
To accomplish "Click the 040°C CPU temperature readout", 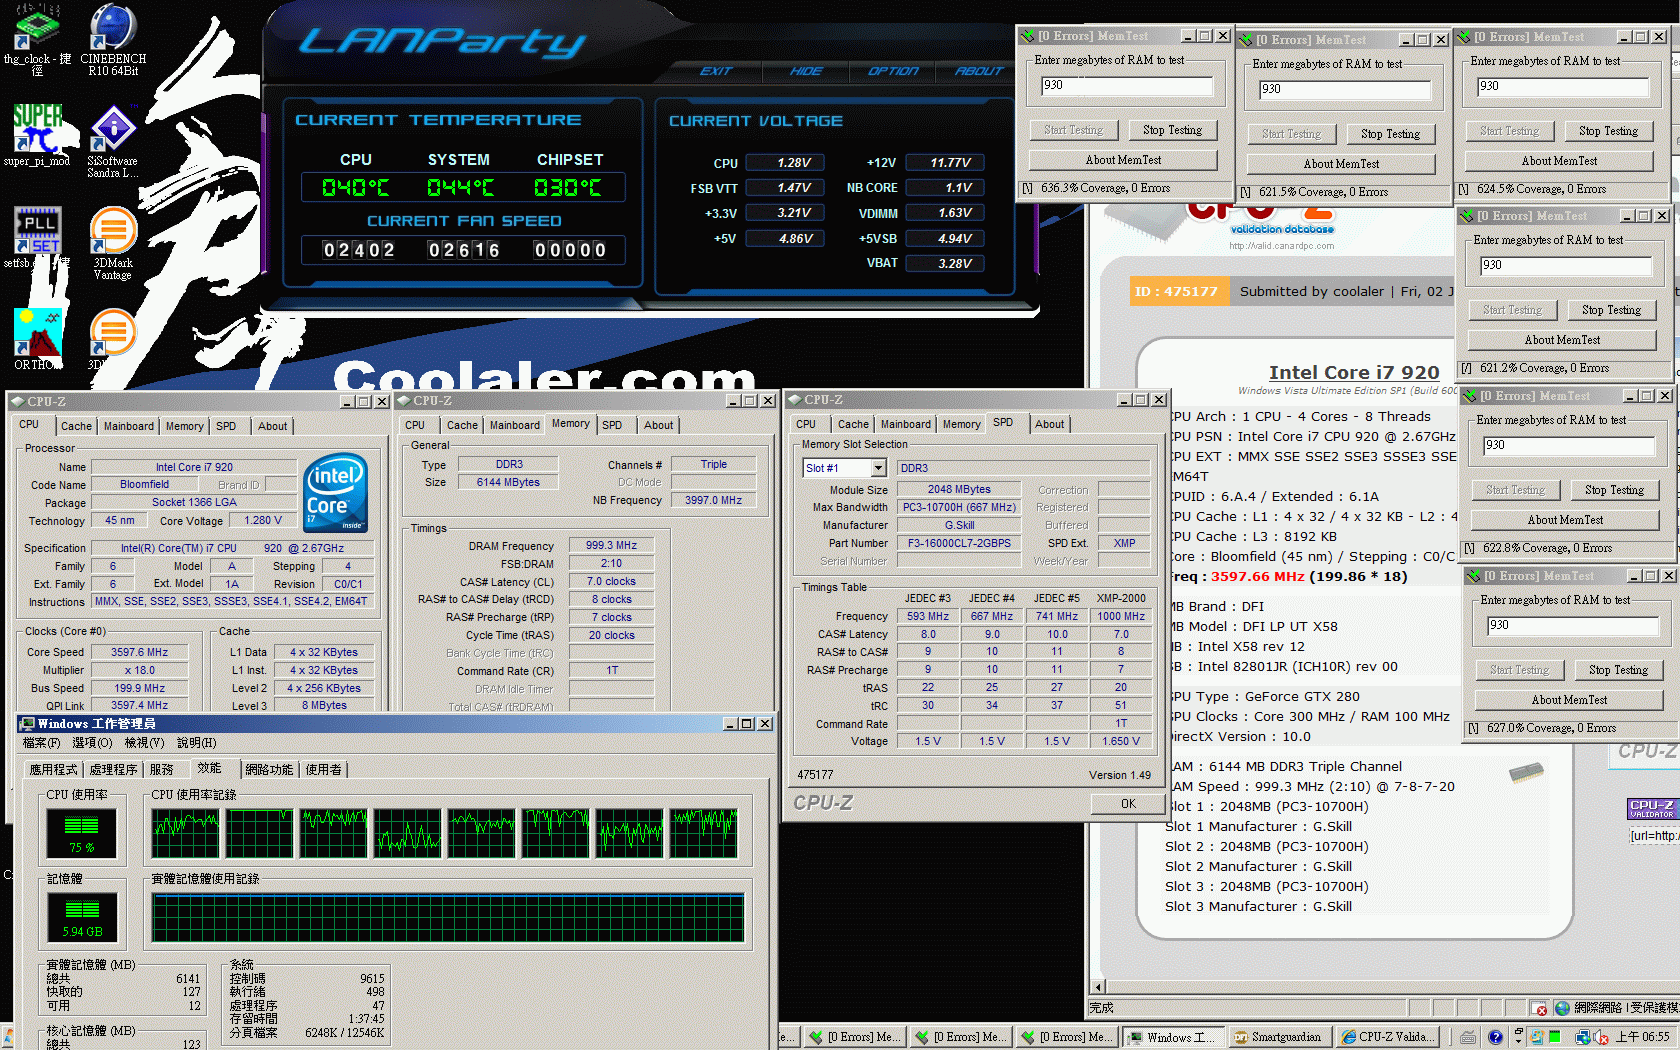I will (356, 188).
